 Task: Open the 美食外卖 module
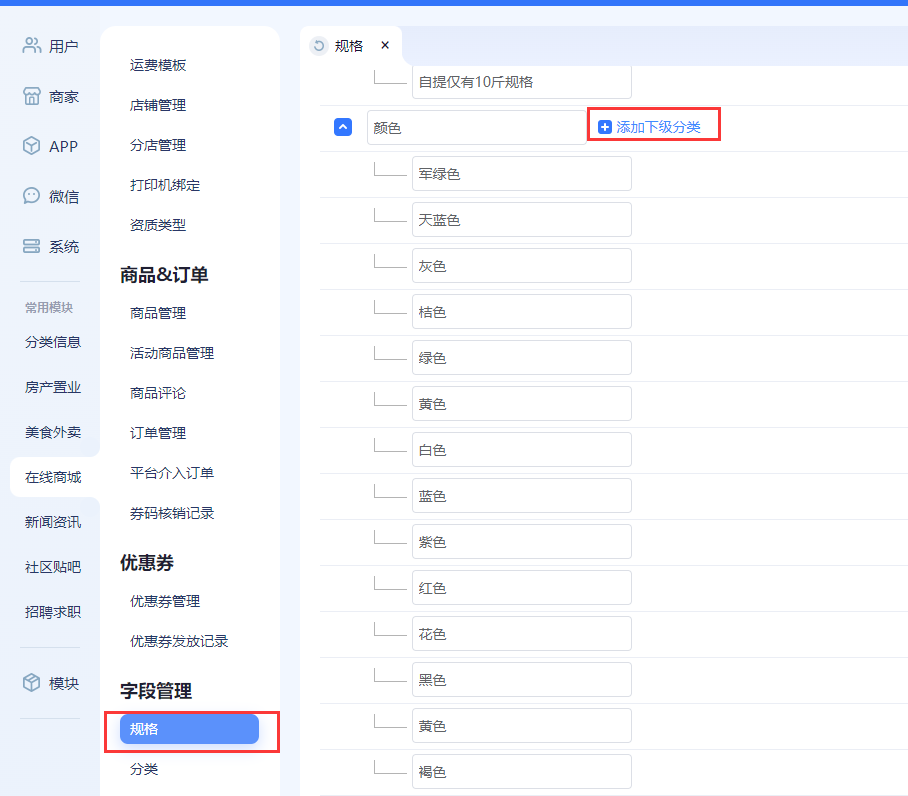tap(53, 432)
